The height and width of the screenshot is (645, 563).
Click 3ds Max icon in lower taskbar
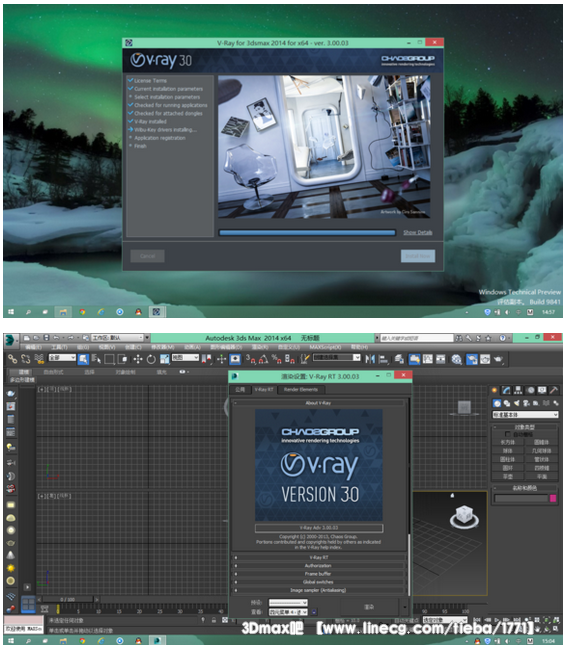(157, 640)
